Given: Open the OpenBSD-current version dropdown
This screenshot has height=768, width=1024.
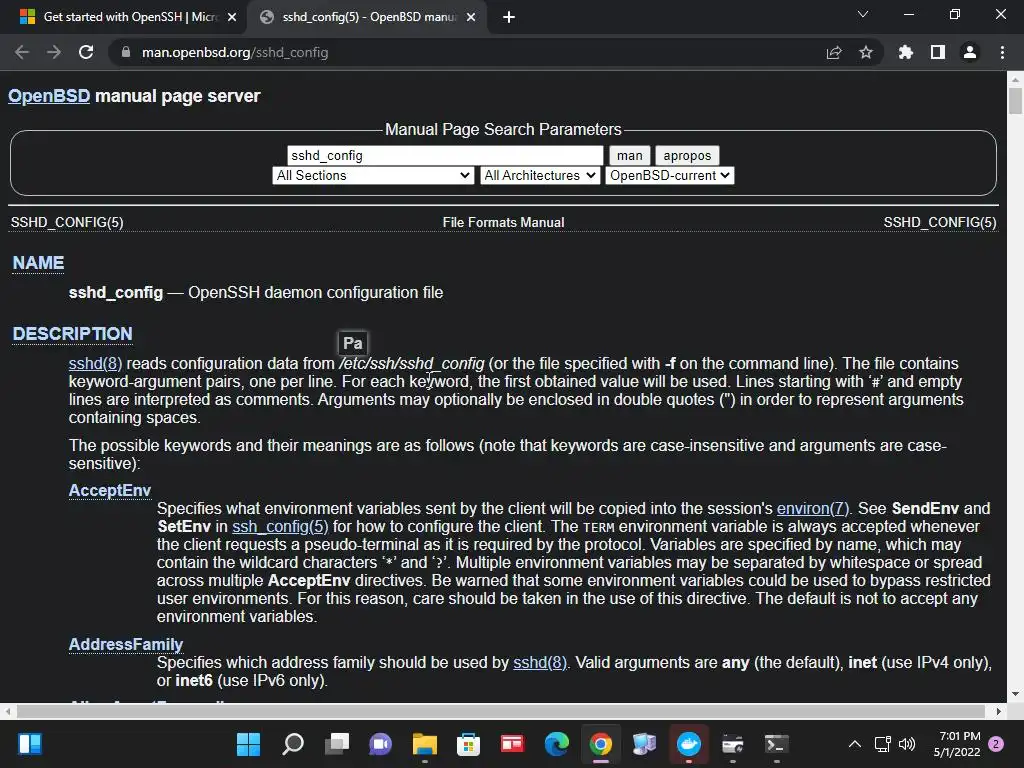Looking at the screenshot, I should (669, 176).
